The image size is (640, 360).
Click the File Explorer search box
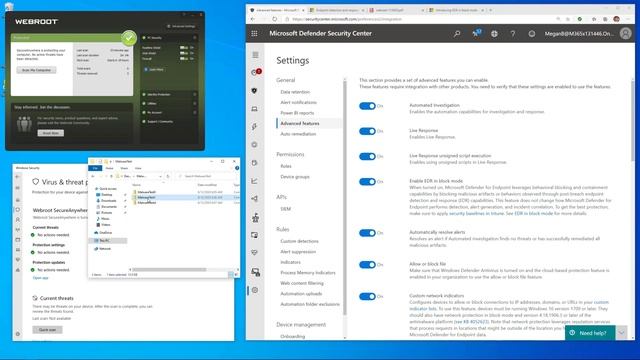pyautogui.click(x=207, y=176)
